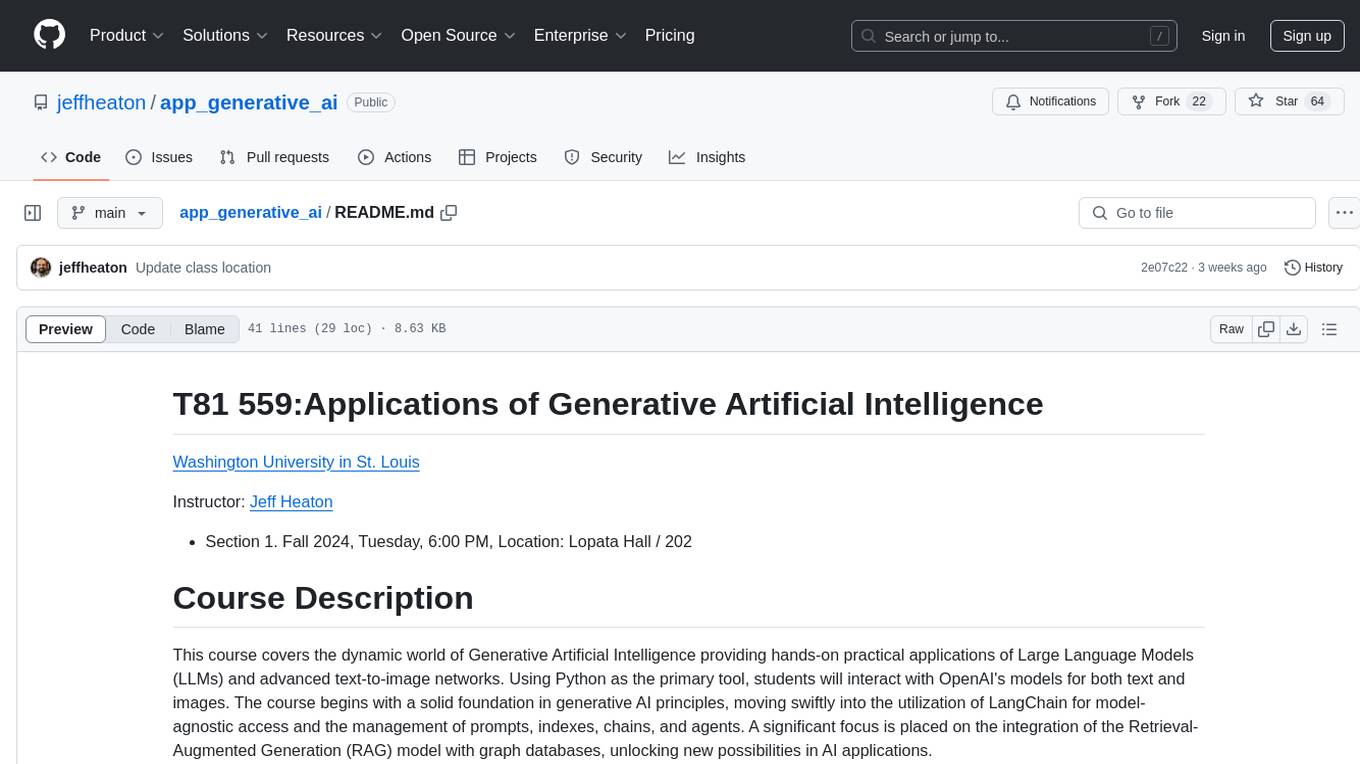Go to the Pricing page

pyautogui.click(x=670, y=35)
